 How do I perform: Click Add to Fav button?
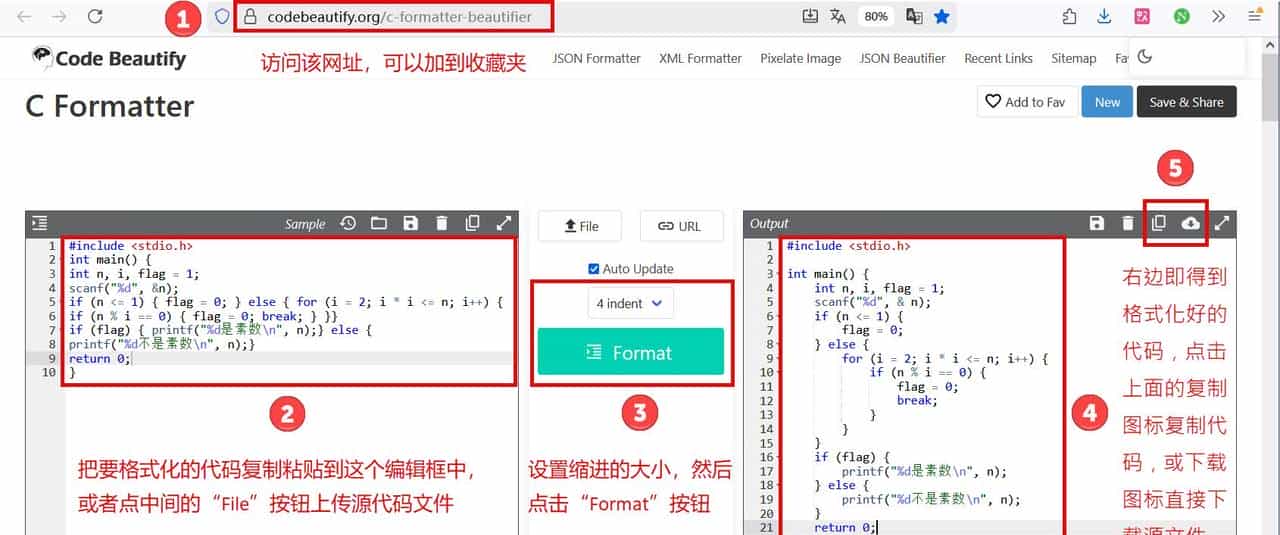coord(1025,102)
